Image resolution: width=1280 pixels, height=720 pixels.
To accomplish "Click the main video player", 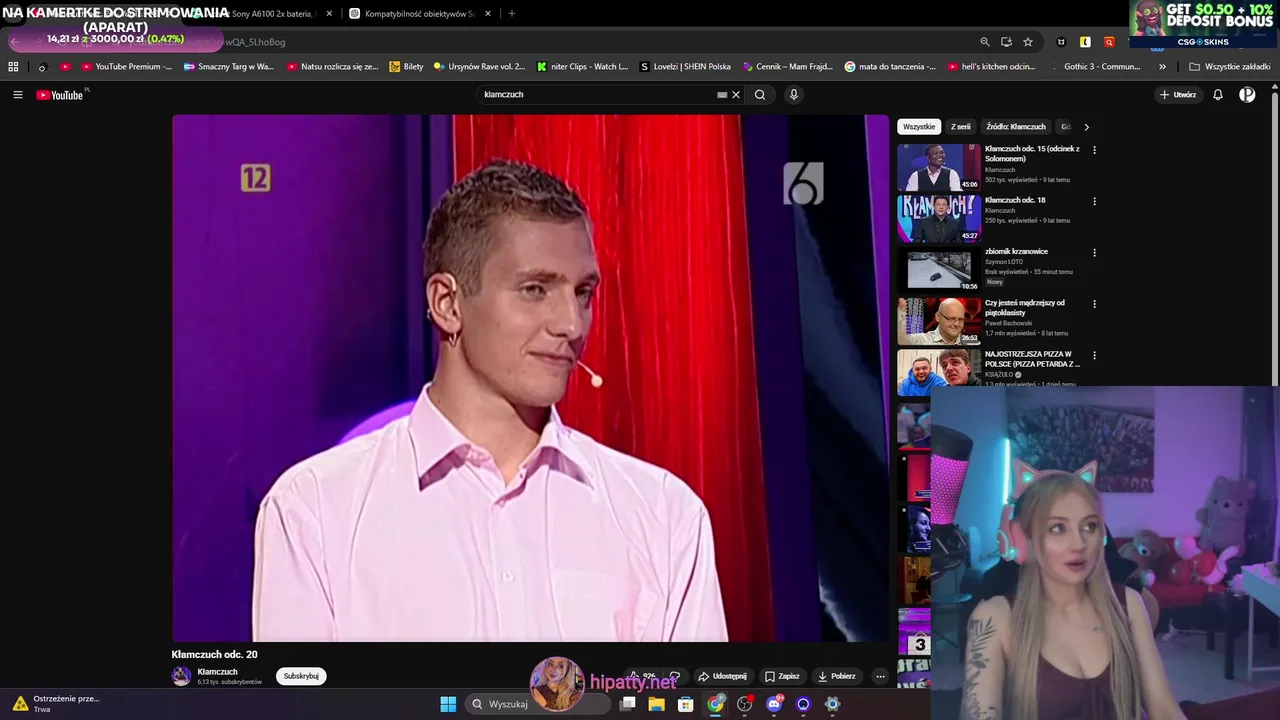I will 530,378.
